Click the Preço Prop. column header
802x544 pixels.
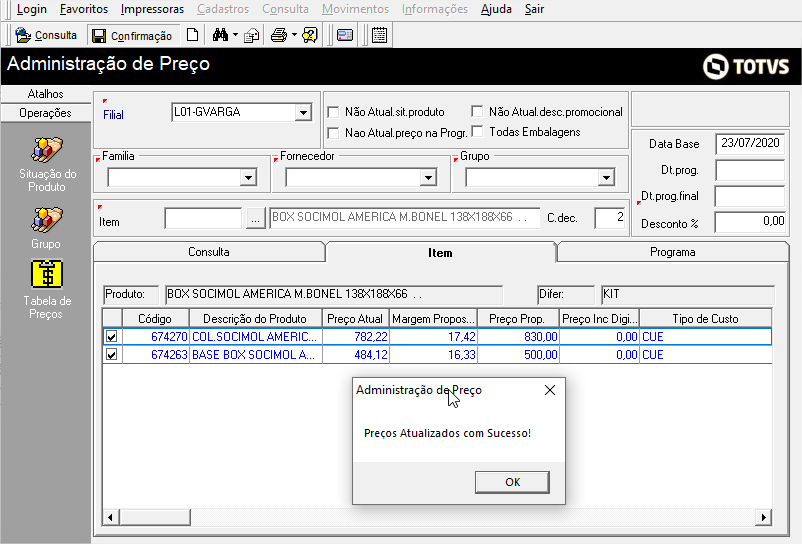coord(517,319)
